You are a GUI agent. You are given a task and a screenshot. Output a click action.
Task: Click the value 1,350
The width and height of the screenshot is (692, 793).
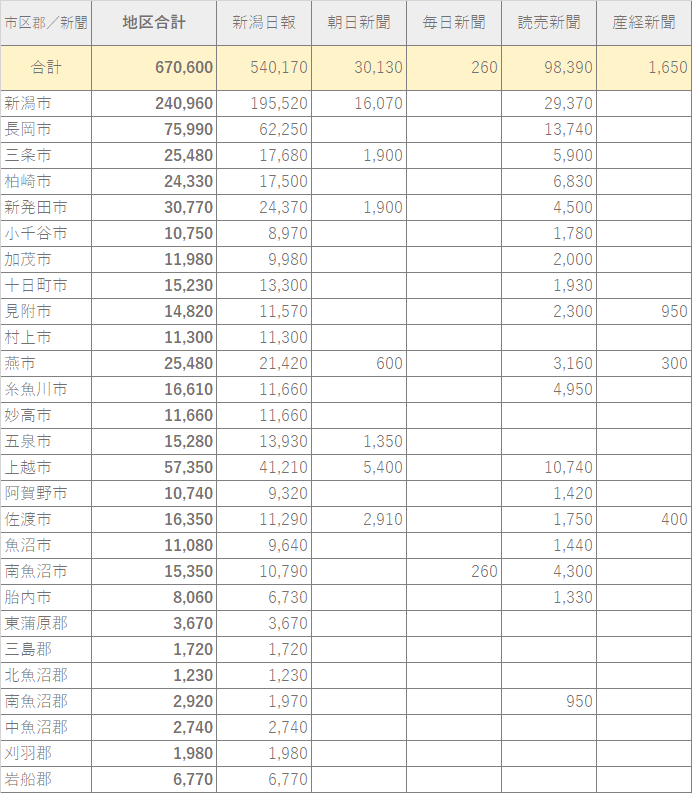(x=383, y=442)
